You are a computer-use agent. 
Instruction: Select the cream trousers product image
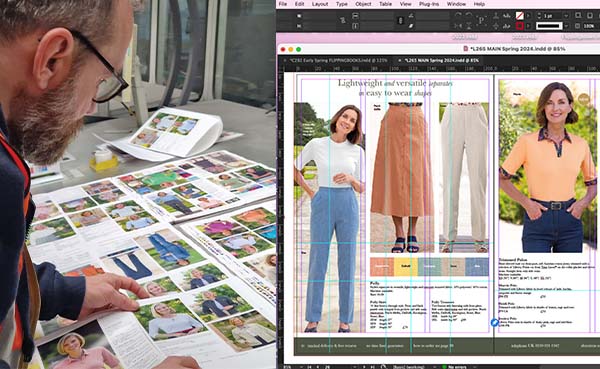pos(464,177)
